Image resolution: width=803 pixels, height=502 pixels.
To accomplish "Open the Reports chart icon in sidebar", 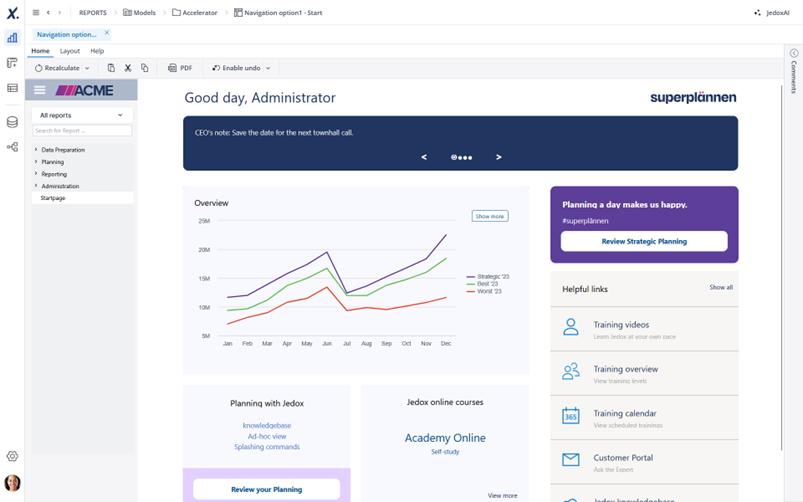I will [x=12, y=38].
